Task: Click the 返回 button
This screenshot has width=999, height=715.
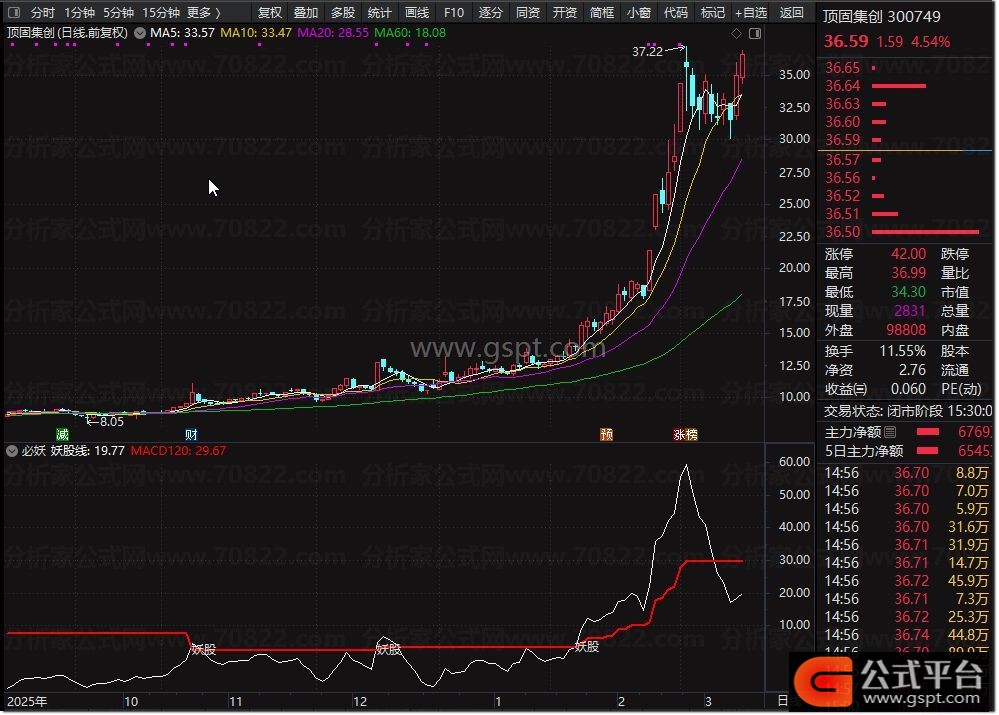Action: click(x=791, y=13)
